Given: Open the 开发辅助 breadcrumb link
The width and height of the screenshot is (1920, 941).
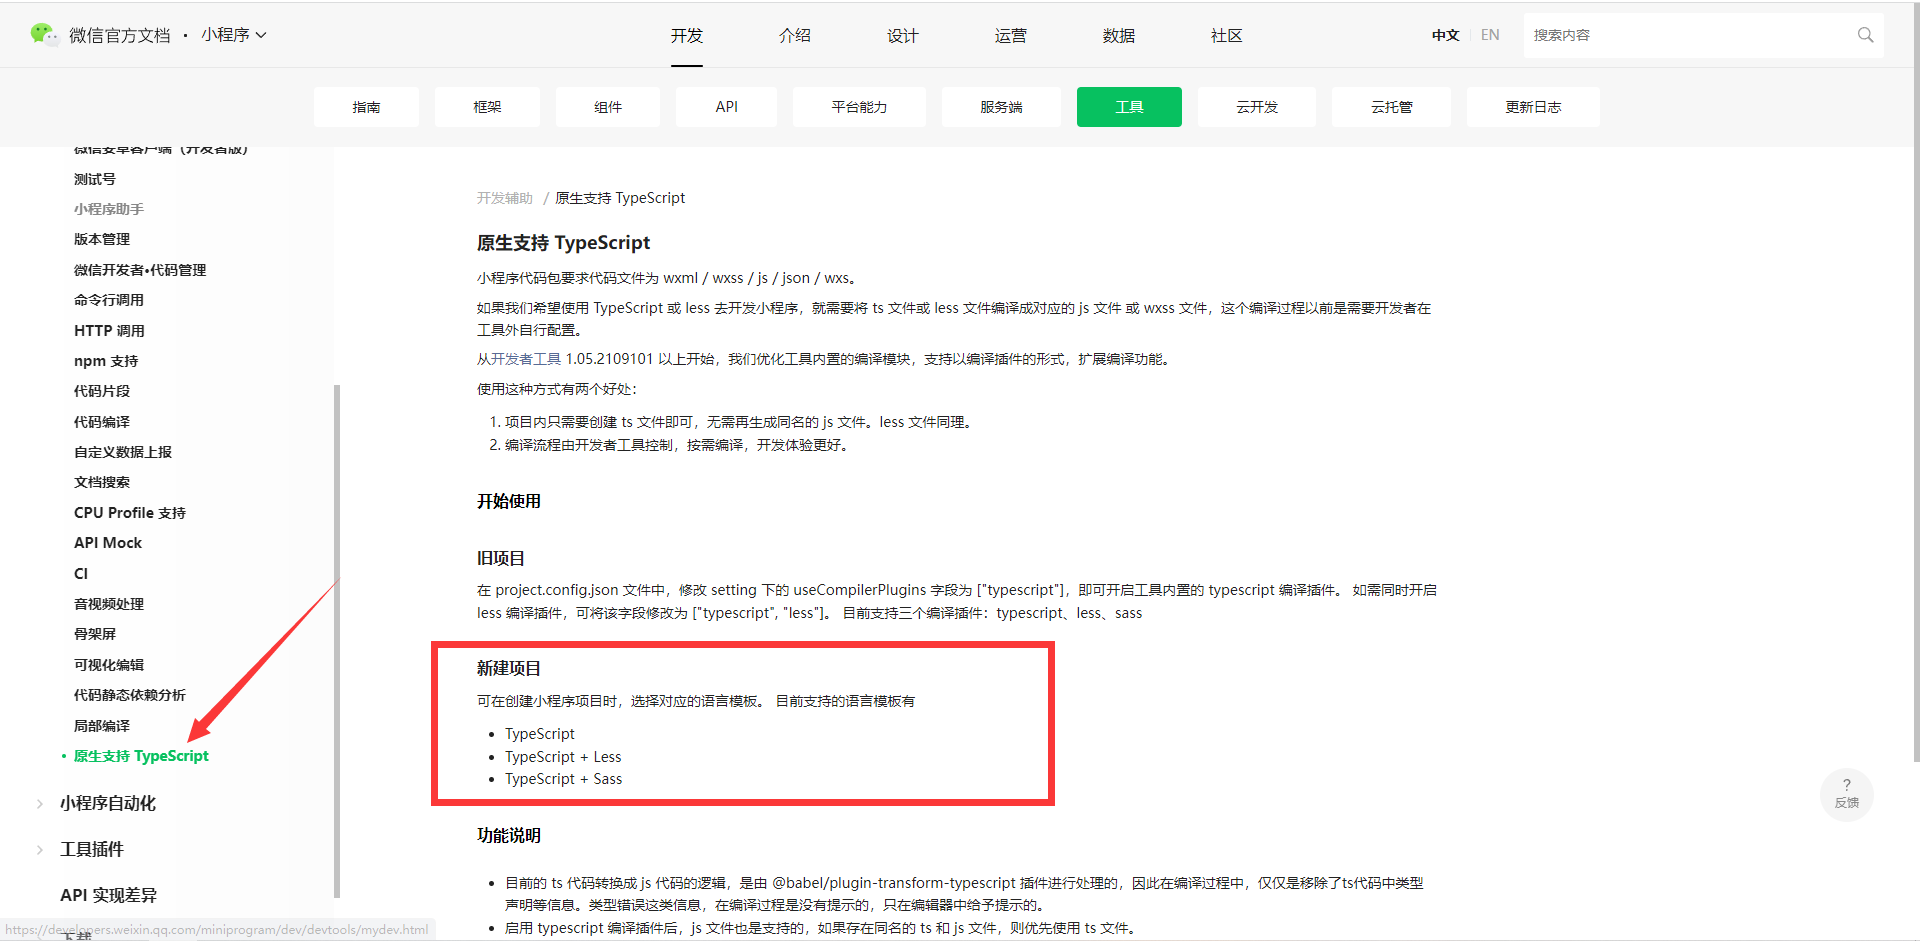Looking at the screenshot, I should (504, 197).
